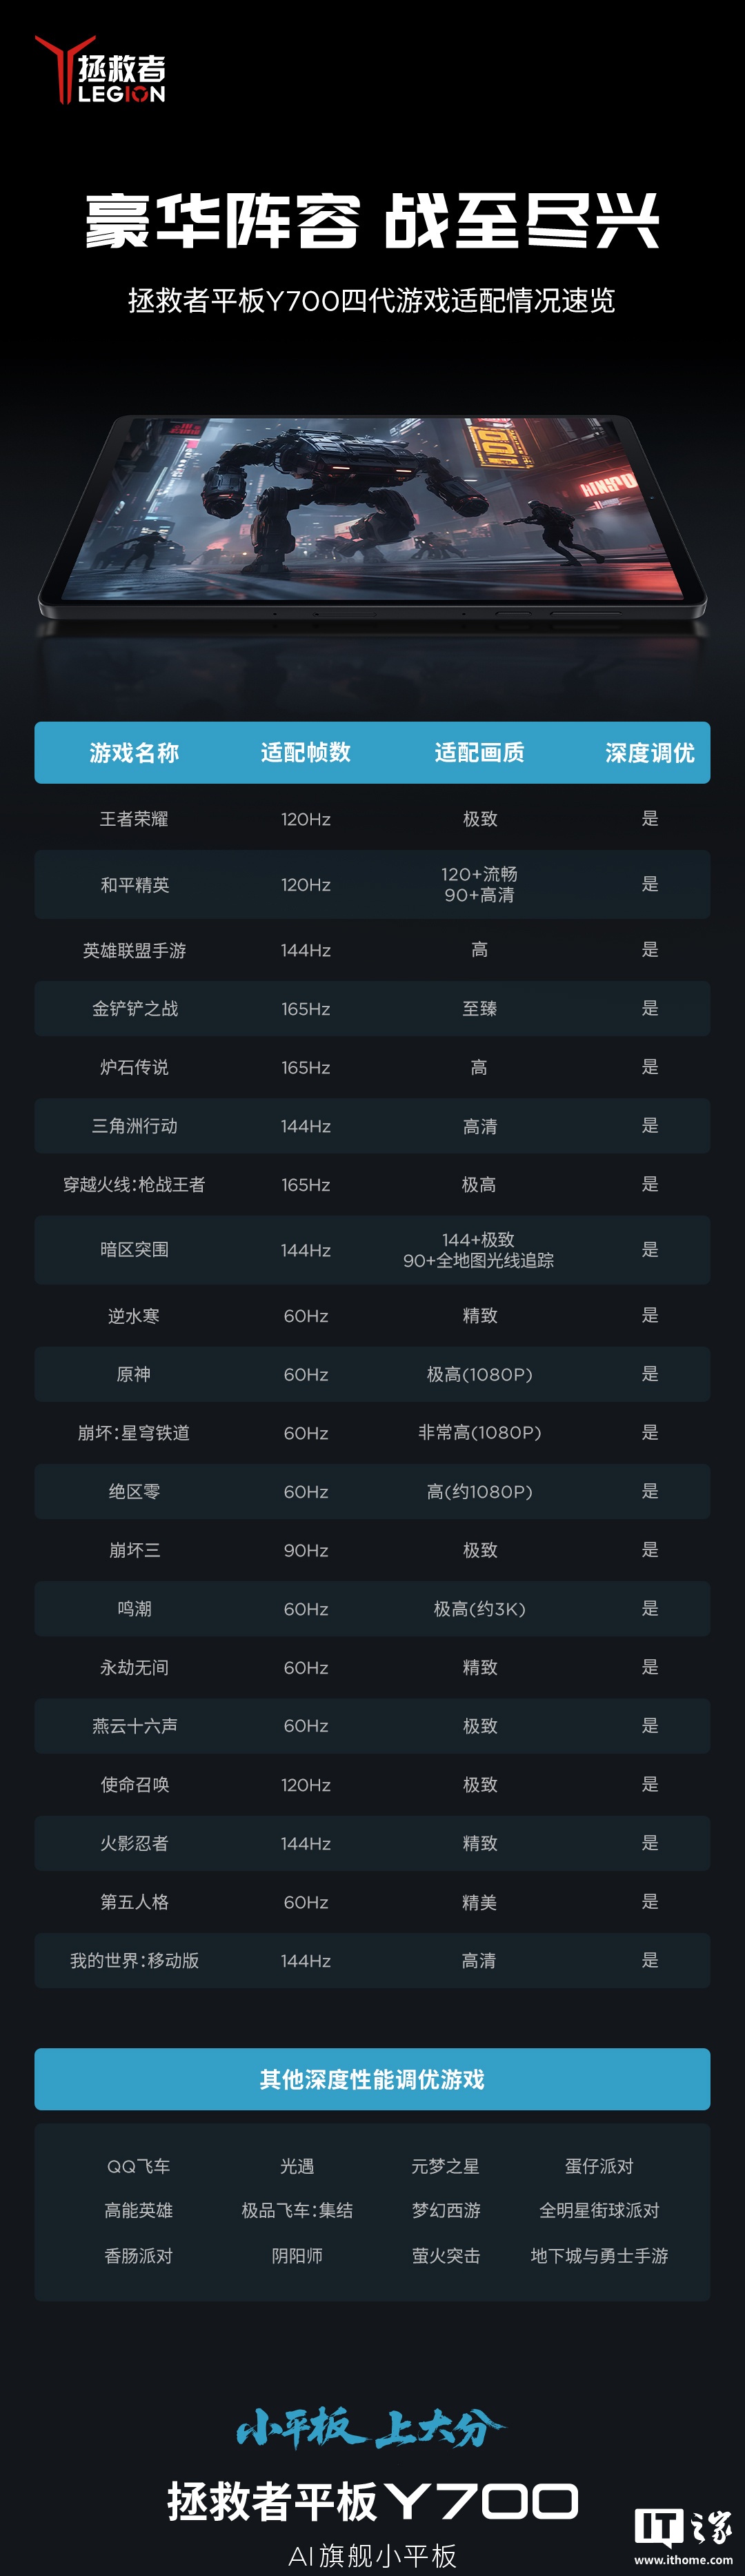The image size is (745, 2576).
Task: Click 崩坏:星穹铁道 in the game list
Action: point(134,1433)
